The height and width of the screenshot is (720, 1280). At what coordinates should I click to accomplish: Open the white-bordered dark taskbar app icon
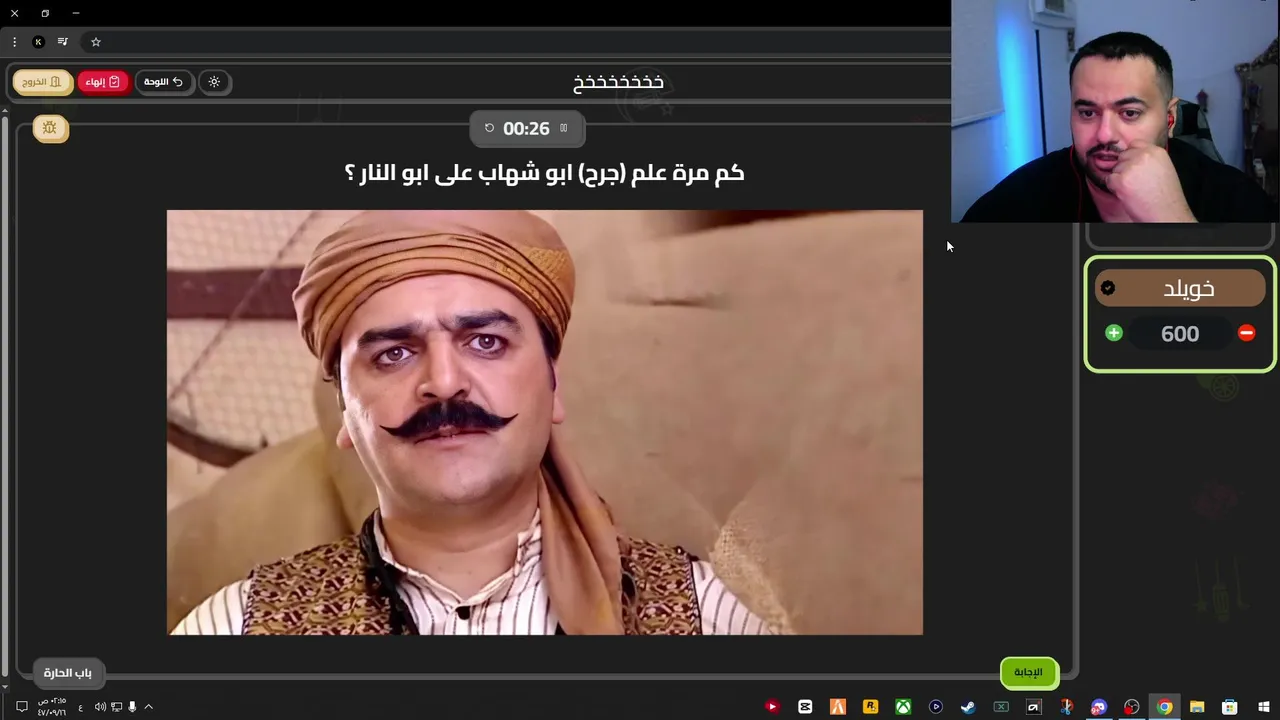(1034, 707)
